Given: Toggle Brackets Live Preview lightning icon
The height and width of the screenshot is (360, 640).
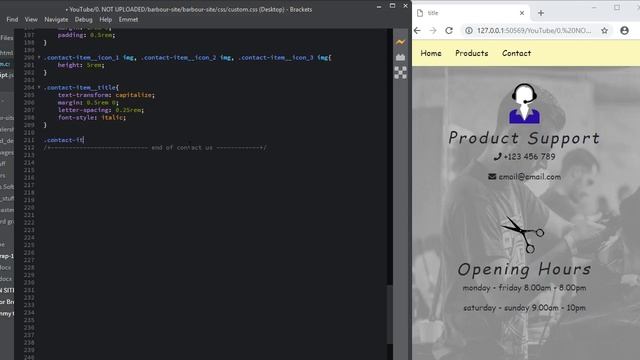Looking at the screenshot, I should click(400, 42).
